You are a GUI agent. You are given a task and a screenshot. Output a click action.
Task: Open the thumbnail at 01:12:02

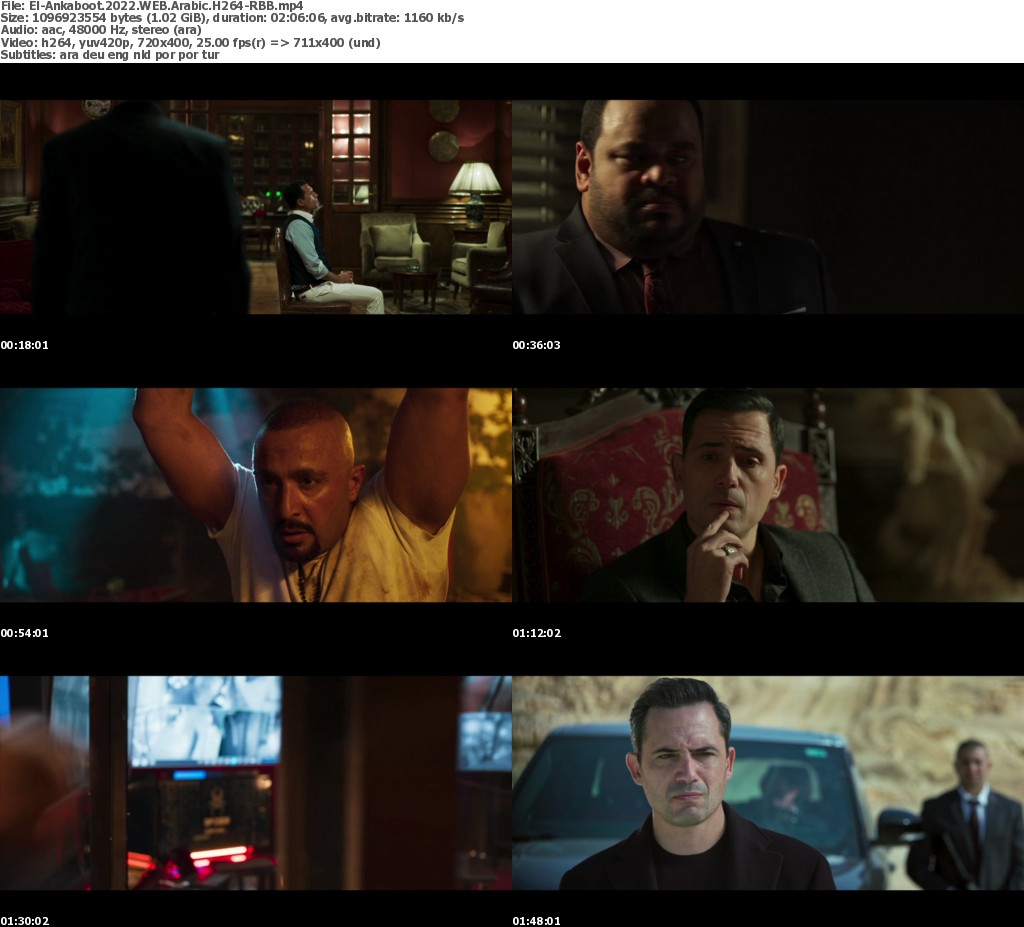click(x=768, y=495)
